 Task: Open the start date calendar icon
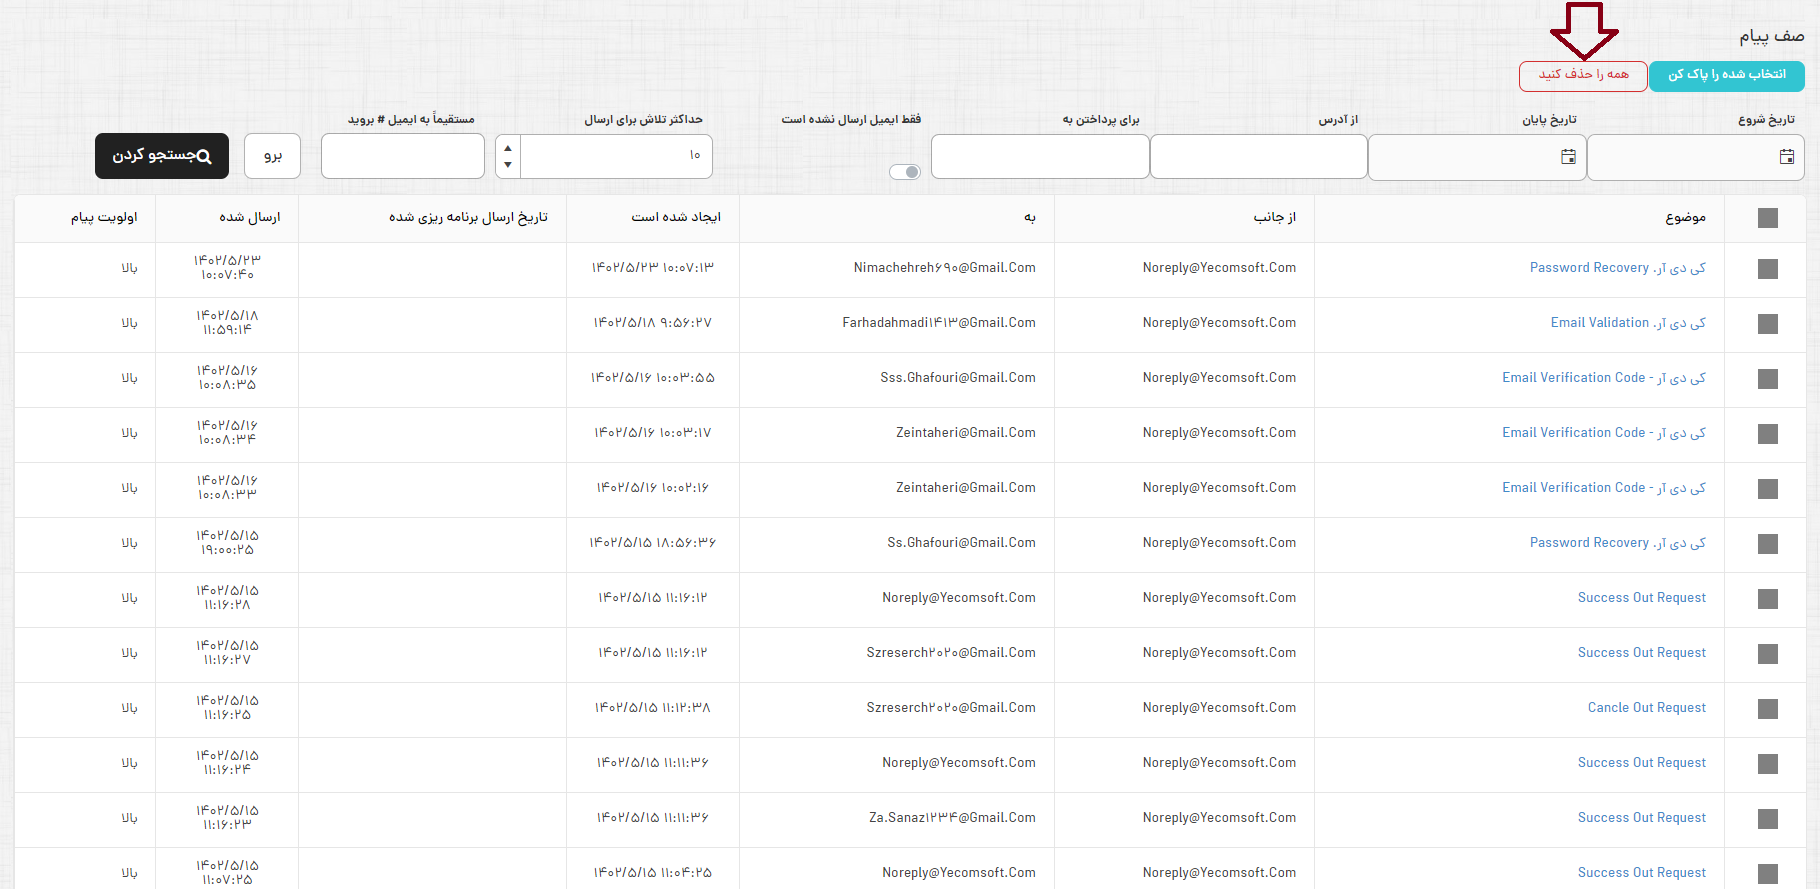point(1786,157)
